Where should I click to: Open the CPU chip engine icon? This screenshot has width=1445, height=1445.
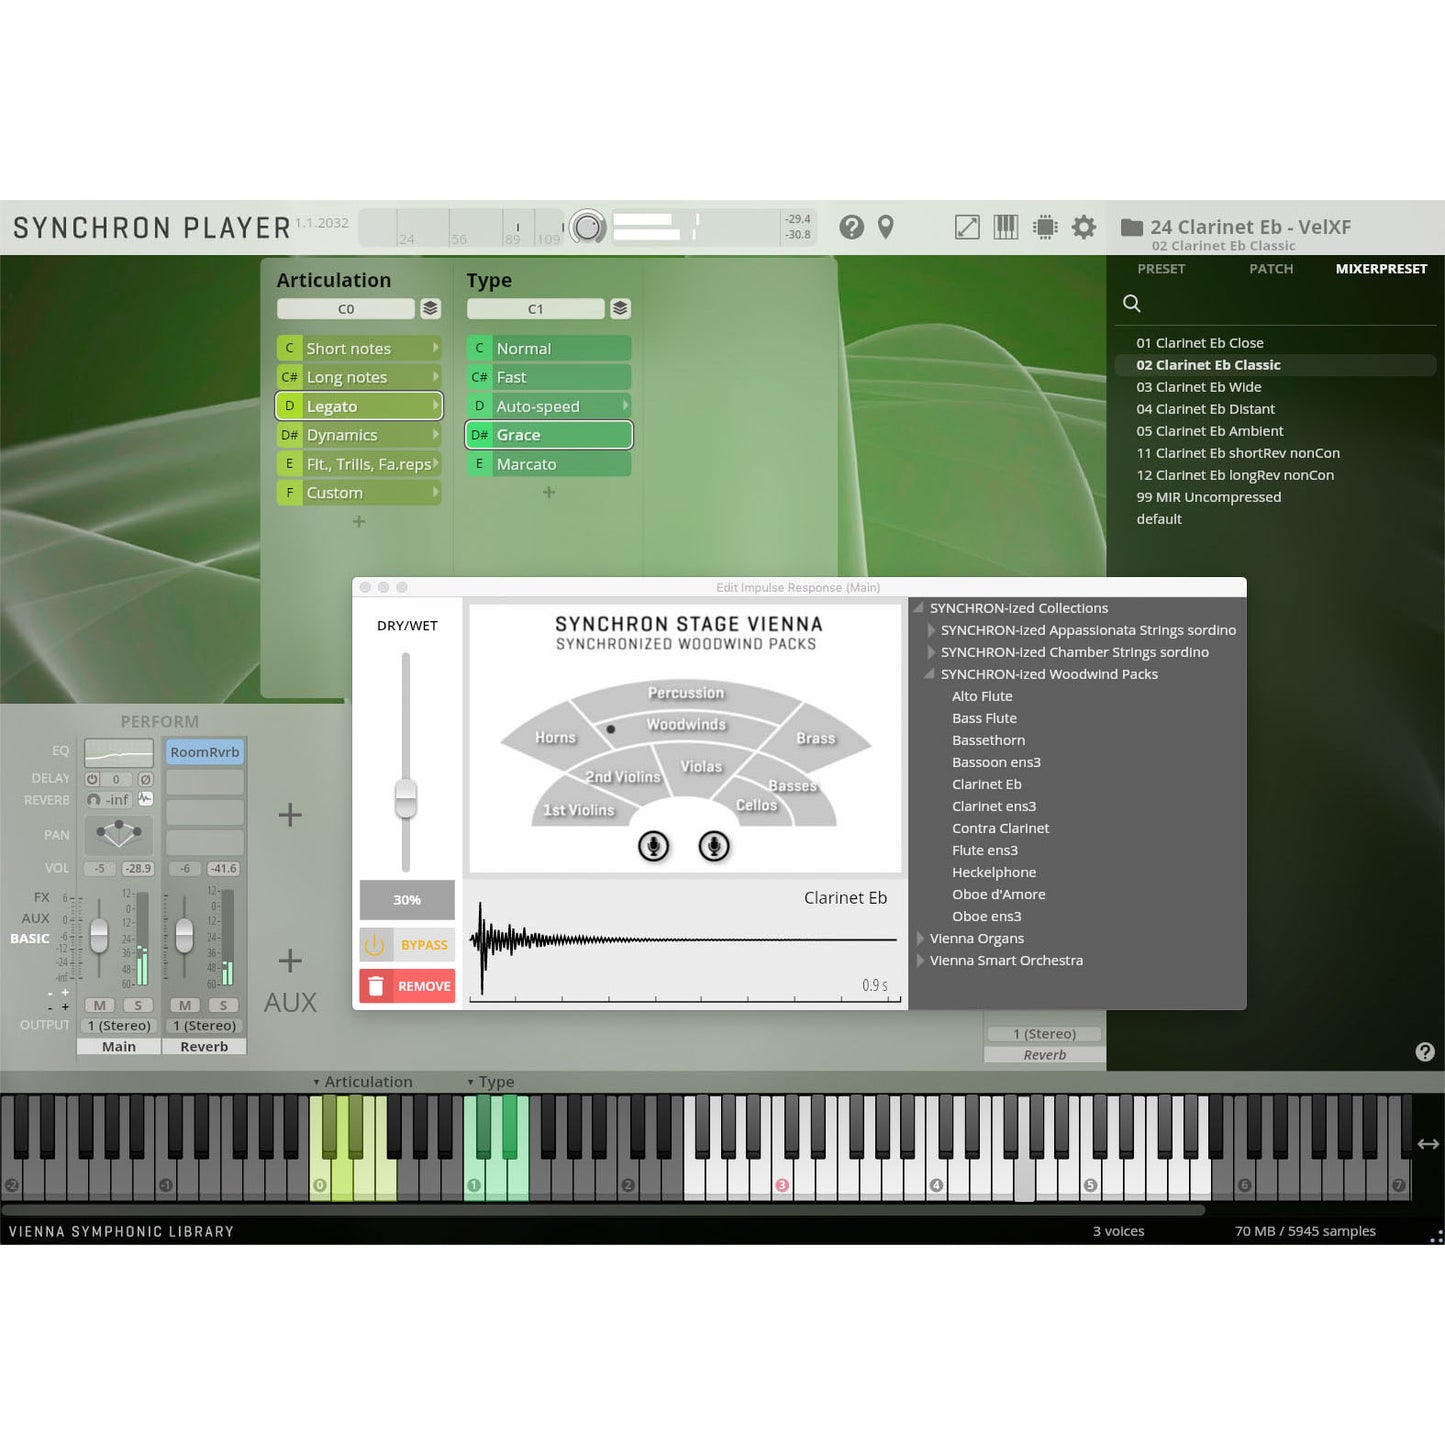pyautogui.click(x=1045, y=228)
